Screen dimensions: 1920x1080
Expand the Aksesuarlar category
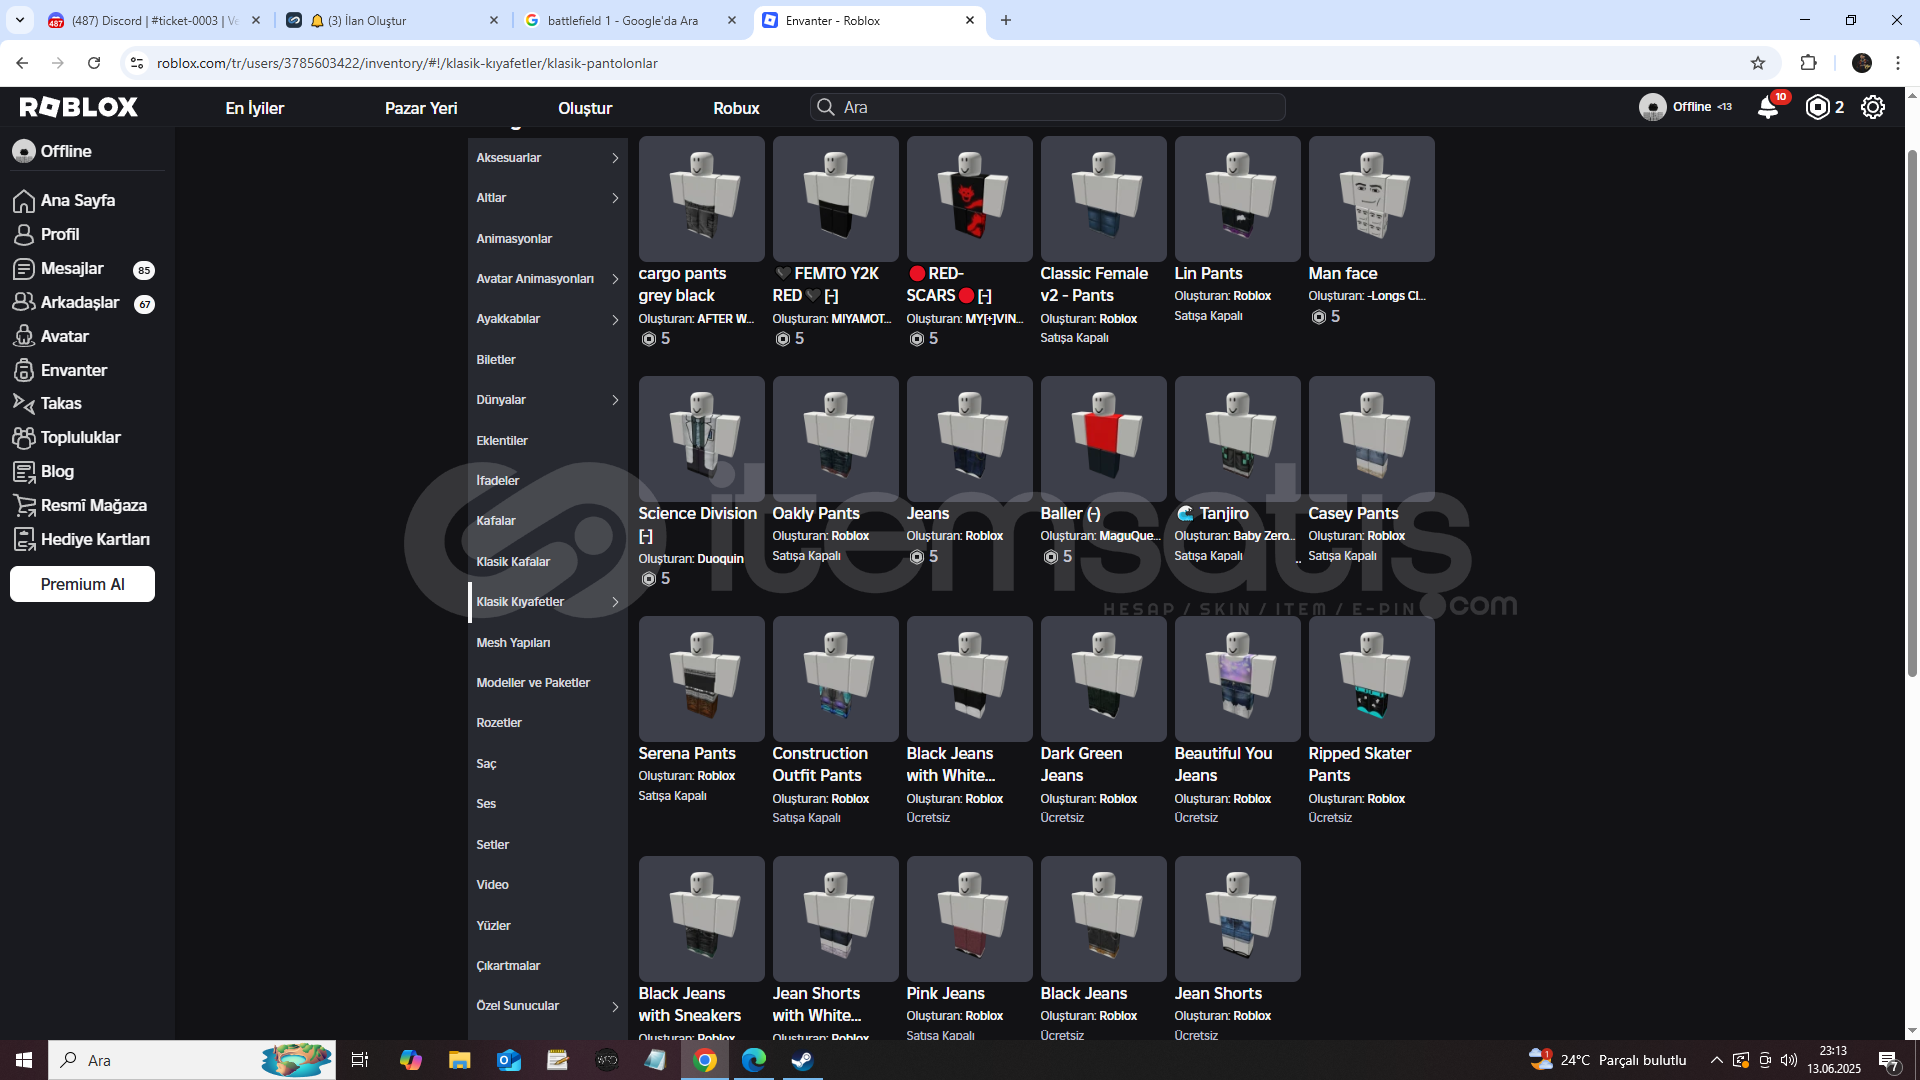(547, 158)
